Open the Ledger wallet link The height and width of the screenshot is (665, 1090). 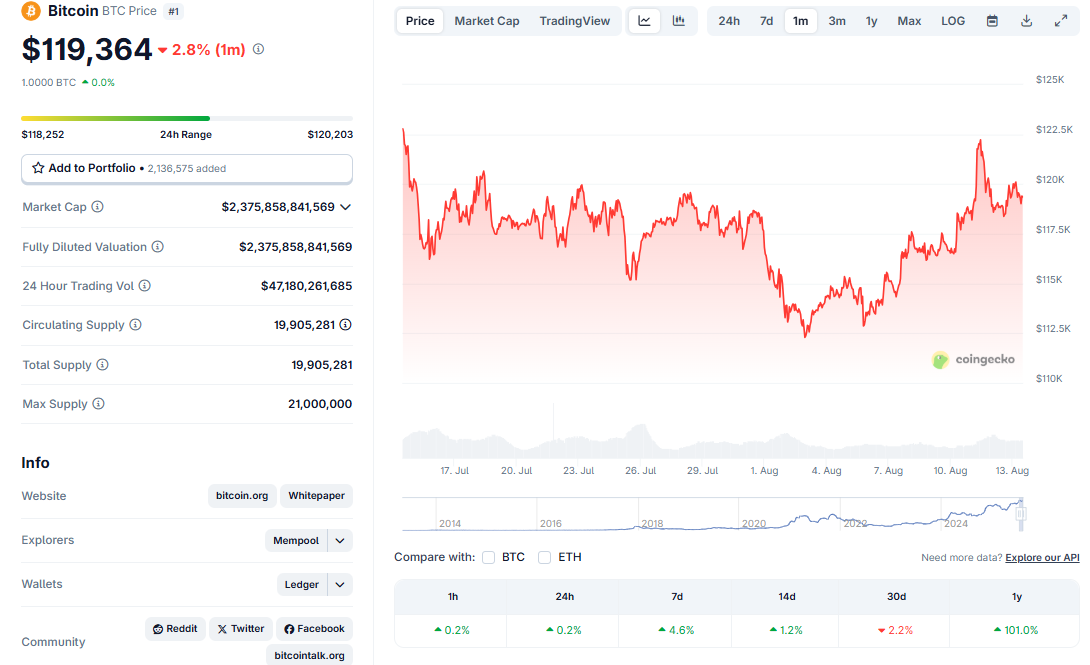click(302, 584)
